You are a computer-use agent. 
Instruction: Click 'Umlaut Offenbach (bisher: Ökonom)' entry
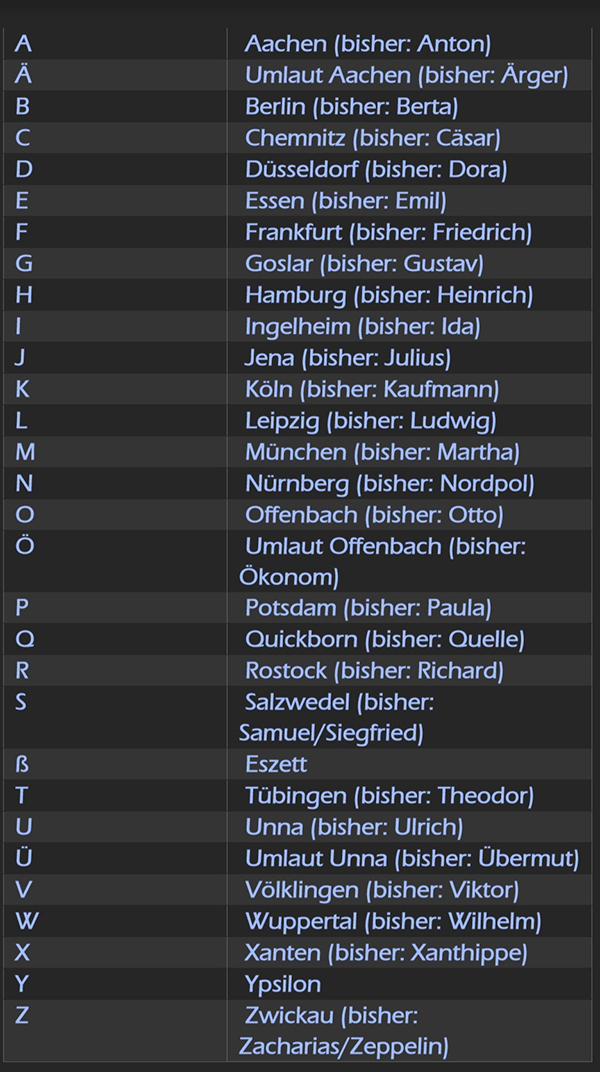tap(383, 562)
